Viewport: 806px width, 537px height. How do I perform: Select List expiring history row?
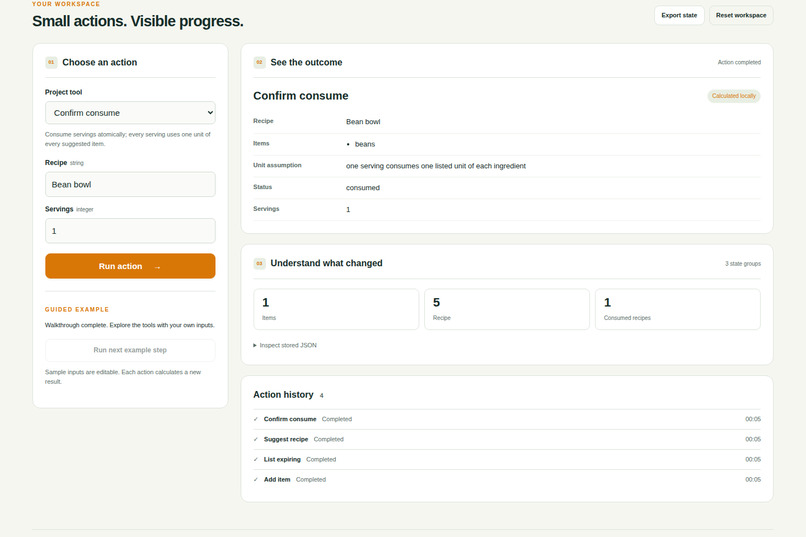point(507,459)
